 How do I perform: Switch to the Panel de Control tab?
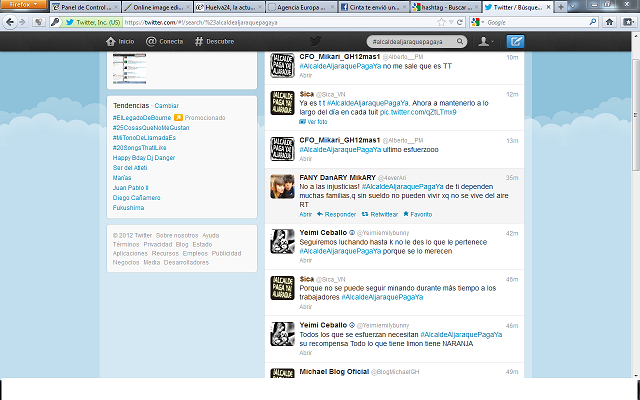(x=85, y=7)
